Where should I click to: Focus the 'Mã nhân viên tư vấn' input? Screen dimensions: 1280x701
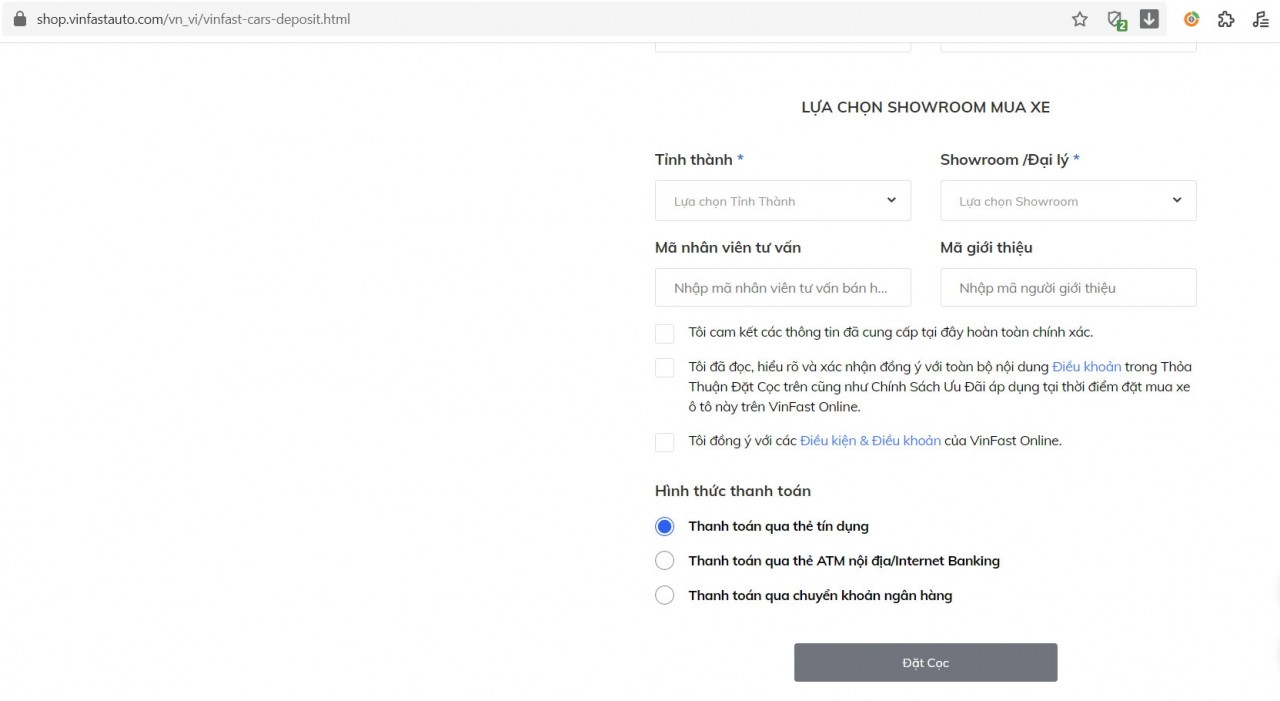tap(782, 288)
